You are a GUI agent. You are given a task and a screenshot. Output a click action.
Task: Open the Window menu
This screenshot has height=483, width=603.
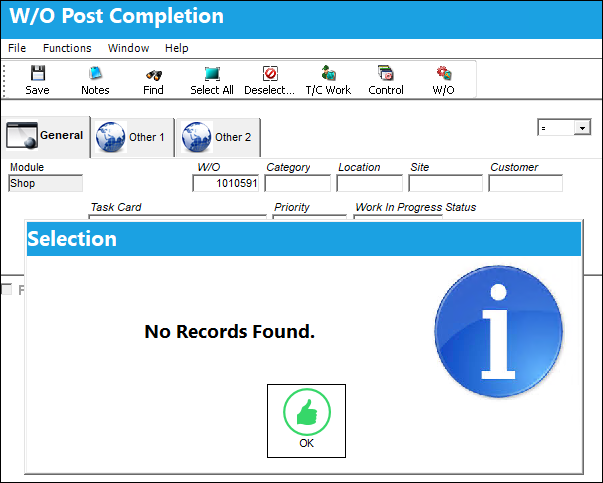click(x=128, y=48)
